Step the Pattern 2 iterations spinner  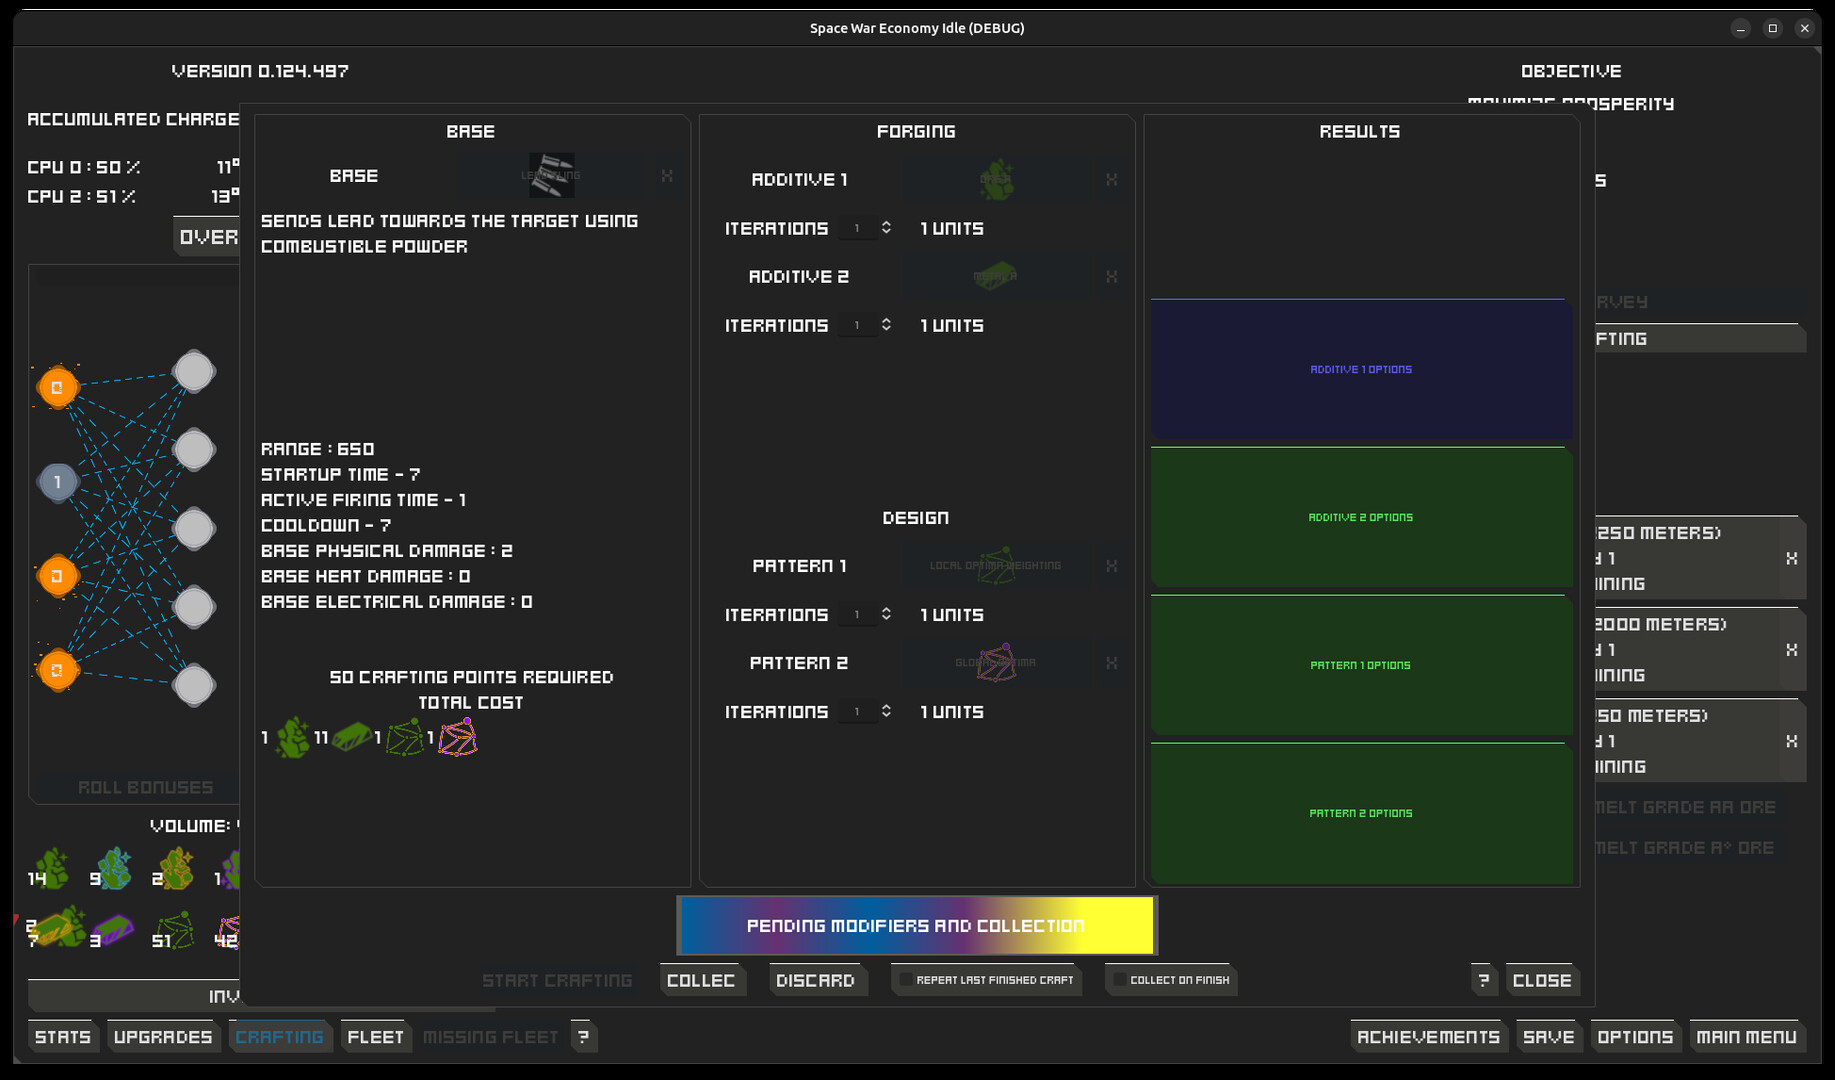886,711
